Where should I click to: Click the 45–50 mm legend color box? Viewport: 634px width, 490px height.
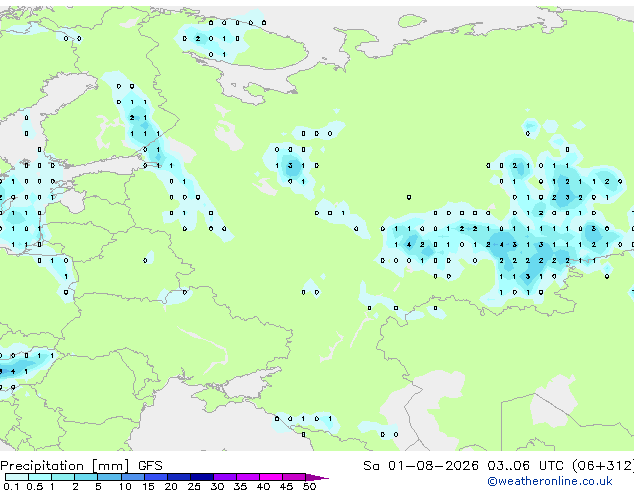tap(294, 477)
